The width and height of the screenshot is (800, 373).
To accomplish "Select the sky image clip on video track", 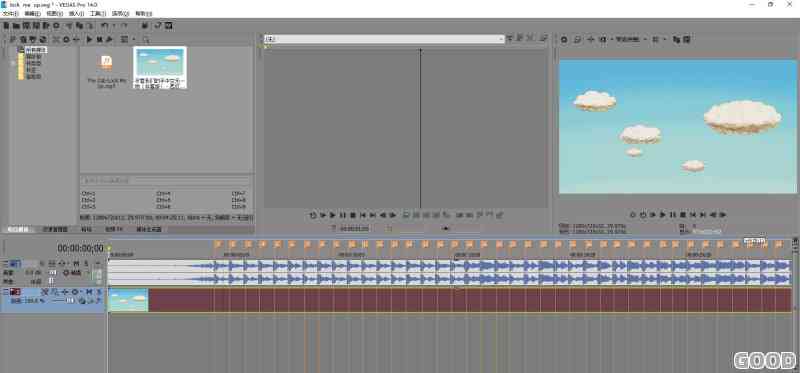I will pos(128,300).
